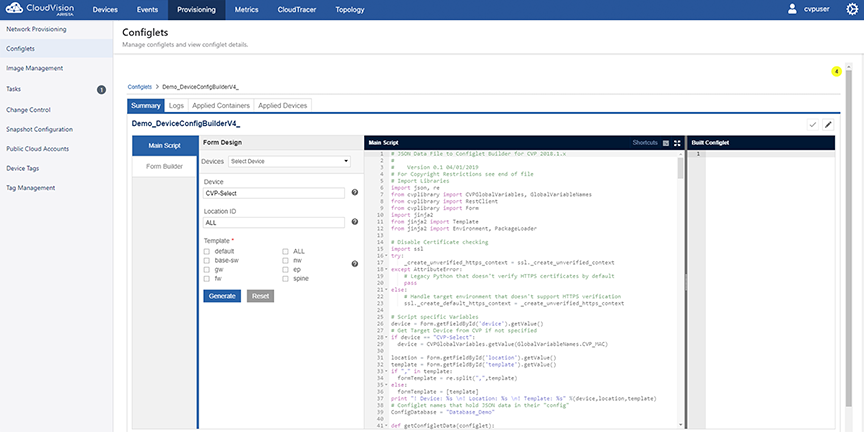Click the cvpuser account name

tap(817, 9)
